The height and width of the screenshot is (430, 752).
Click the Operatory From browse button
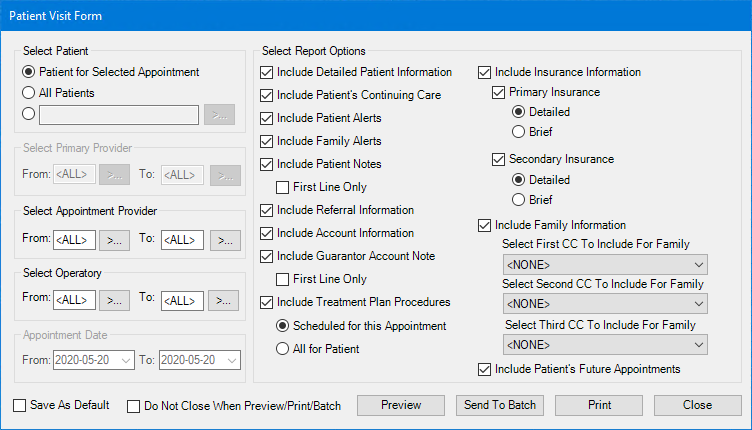(x=115, y=299)
